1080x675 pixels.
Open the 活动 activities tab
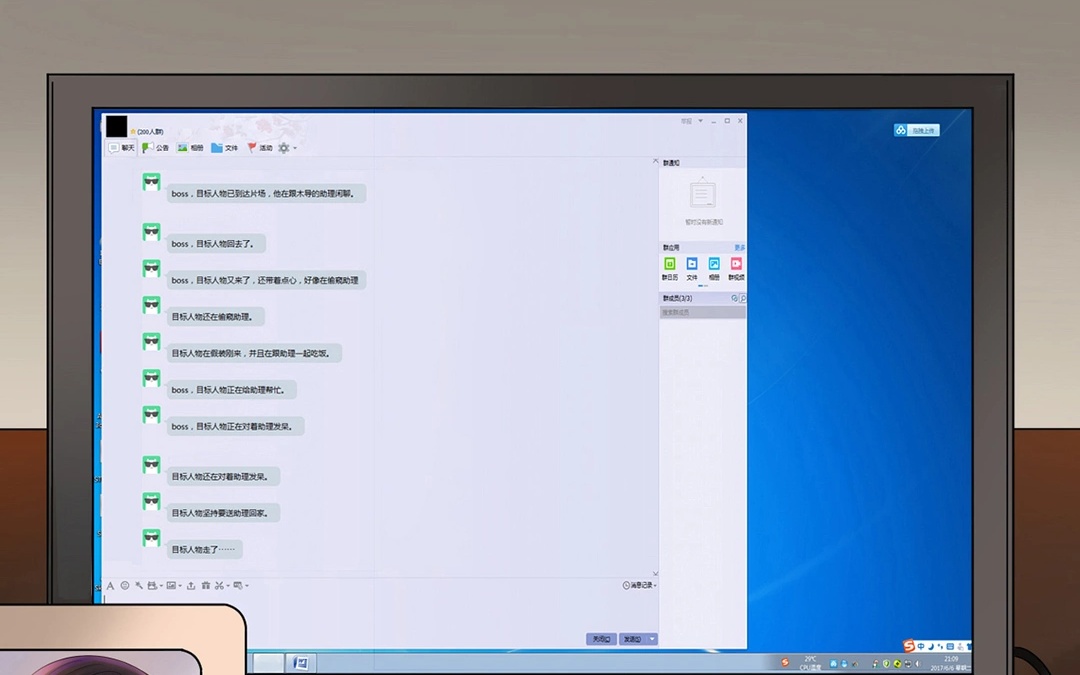click(260, 148)
